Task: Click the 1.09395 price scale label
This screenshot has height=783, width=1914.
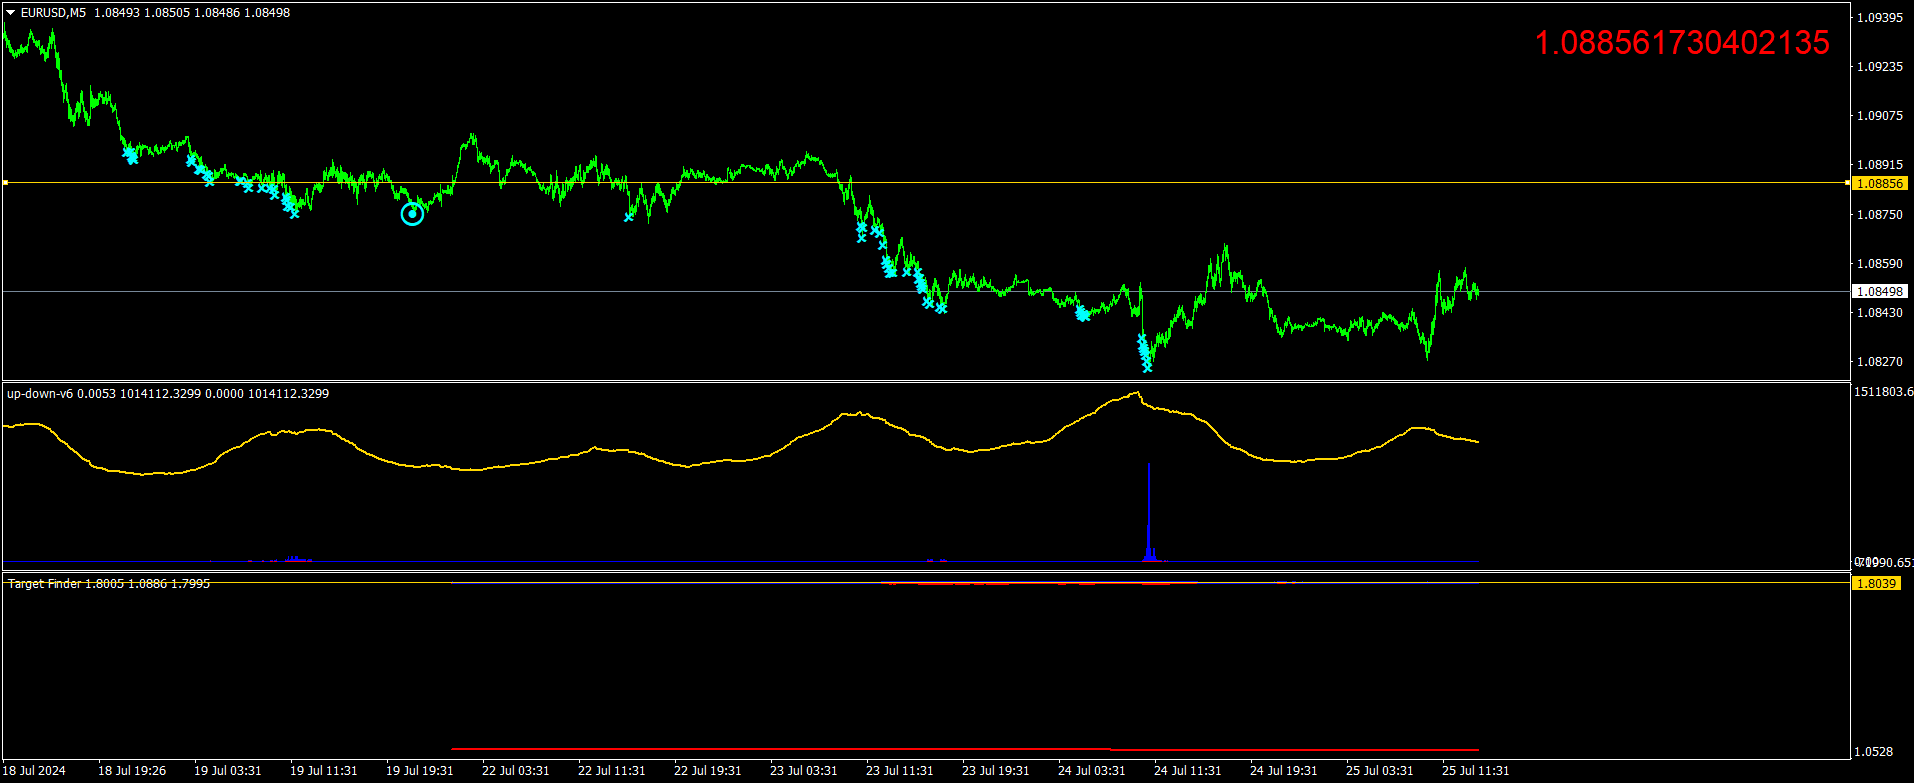Action: (1880, 17)
